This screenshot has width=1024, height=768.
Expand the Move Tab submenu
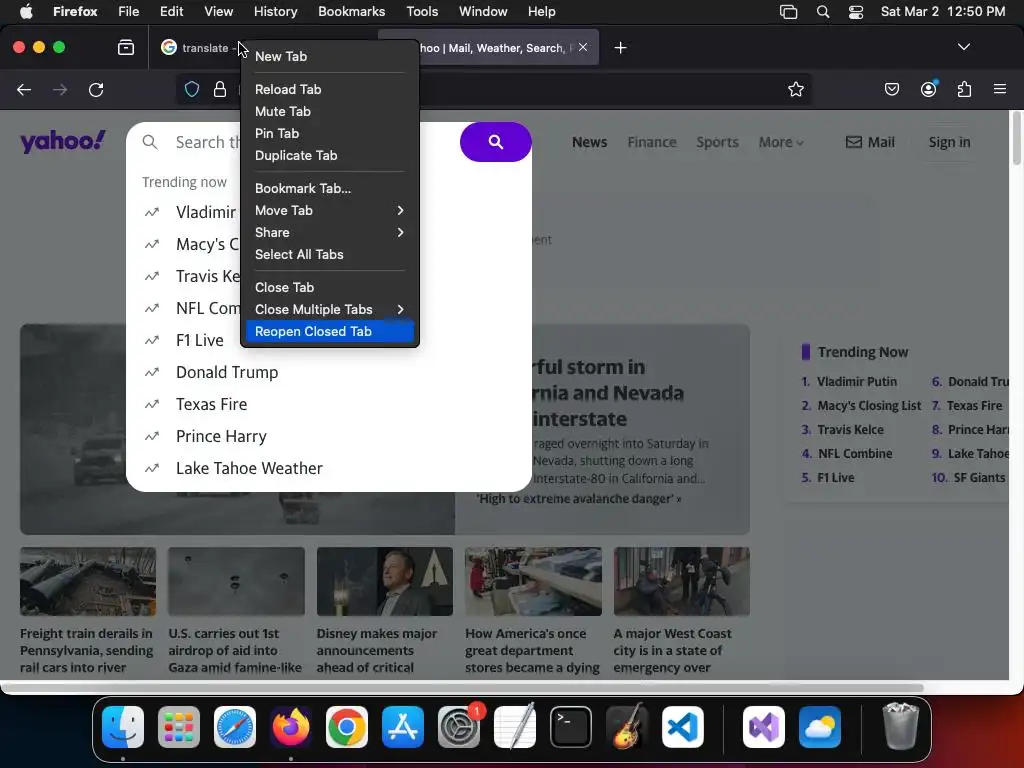pos(330,210)
